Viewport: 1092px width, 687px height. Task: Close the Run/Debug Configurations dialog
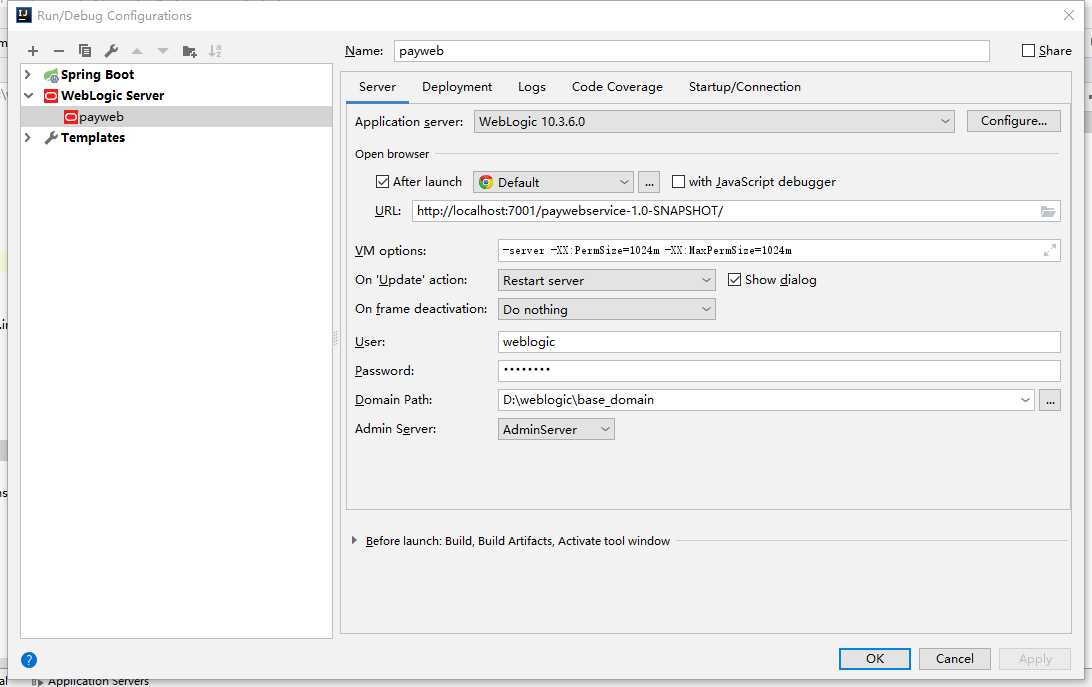(x=1069, y=15)
